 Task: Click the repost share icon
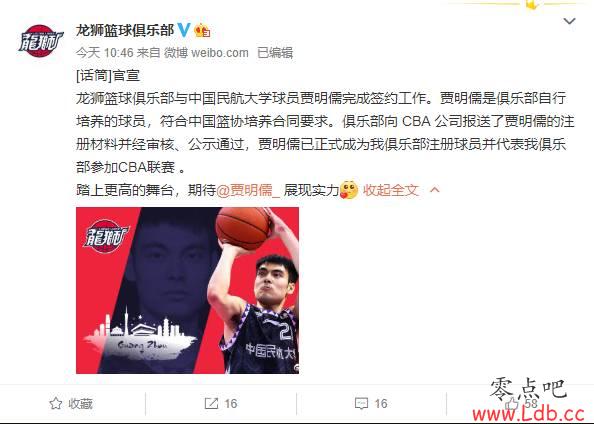[x=211, y=403]
